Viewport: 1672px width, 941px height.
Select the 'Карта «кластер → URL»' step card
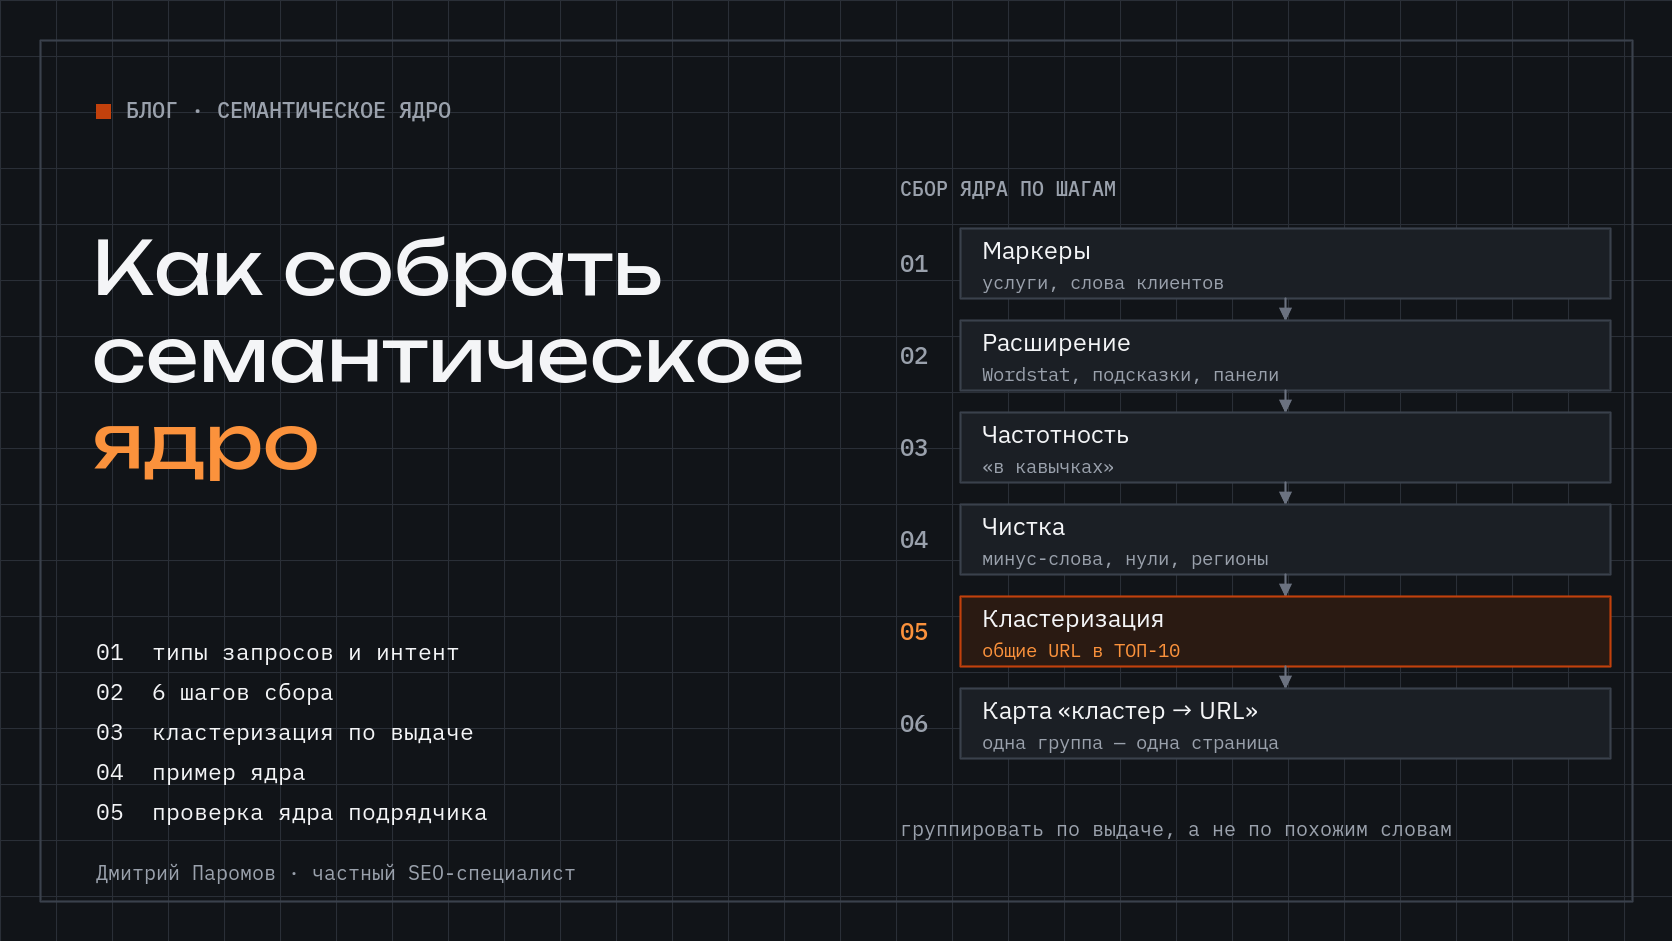pos(1285,724)
